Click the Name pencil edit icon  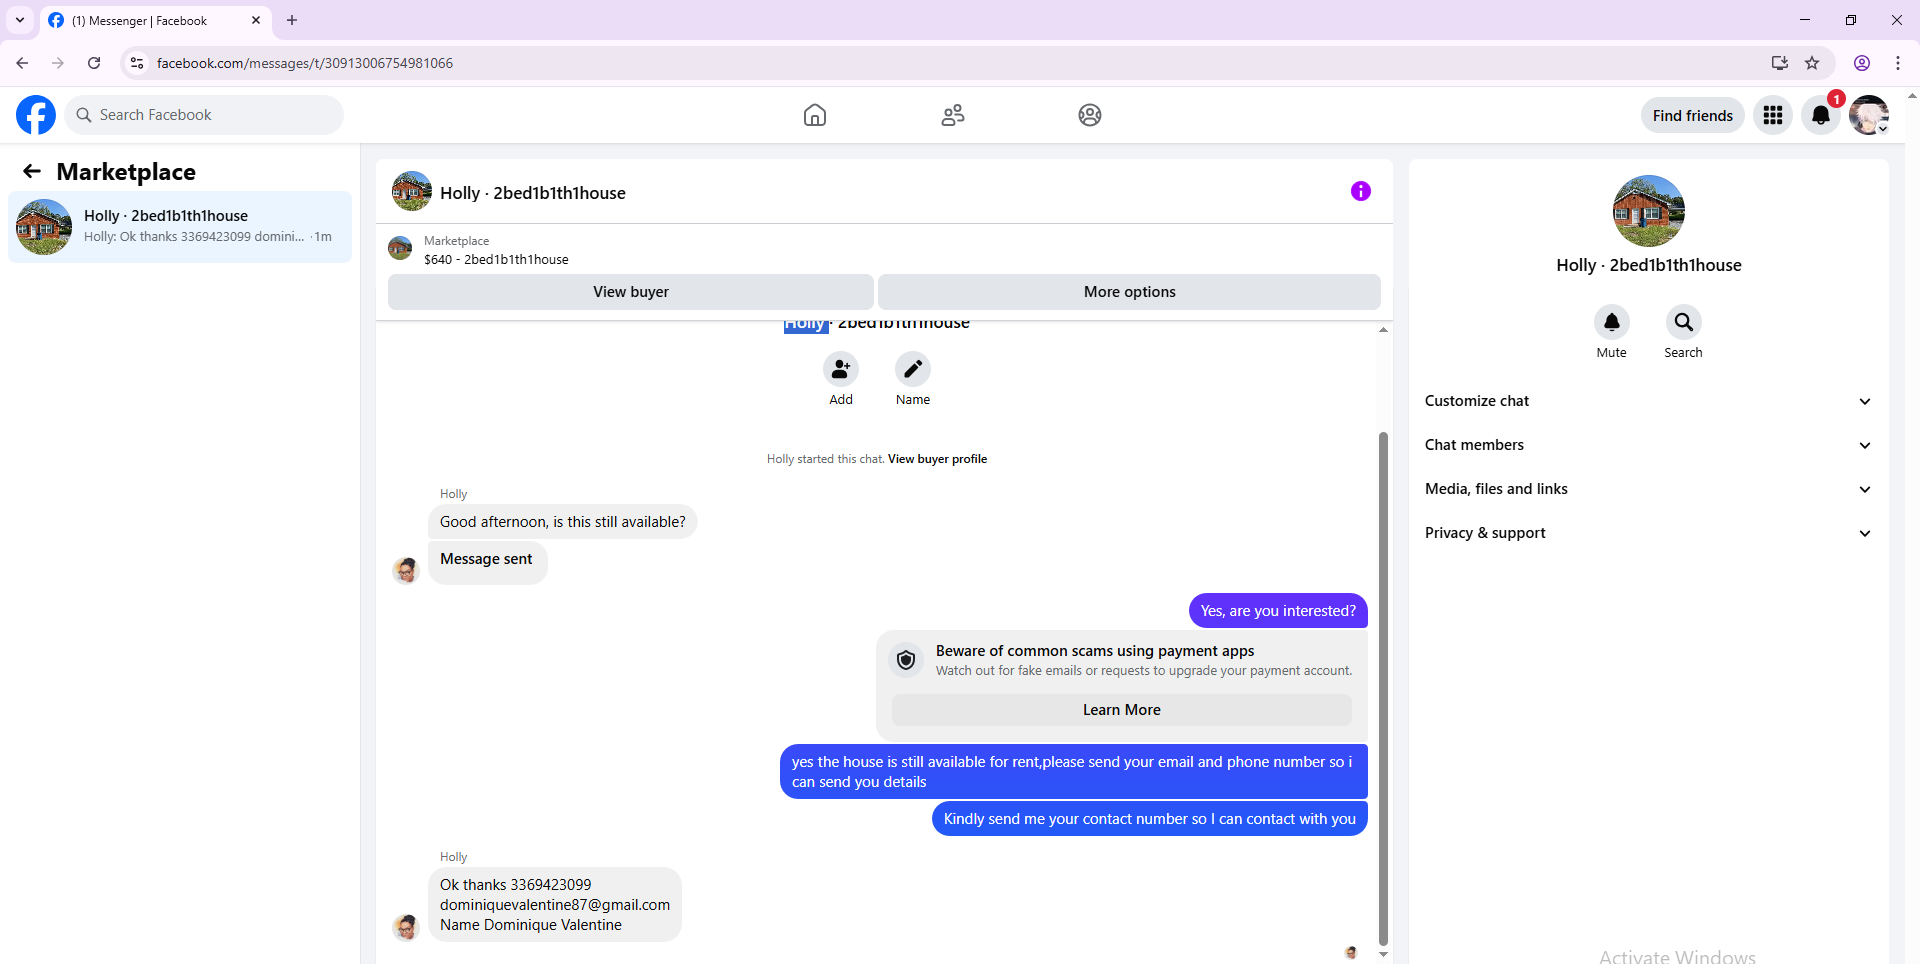[913, 369]
